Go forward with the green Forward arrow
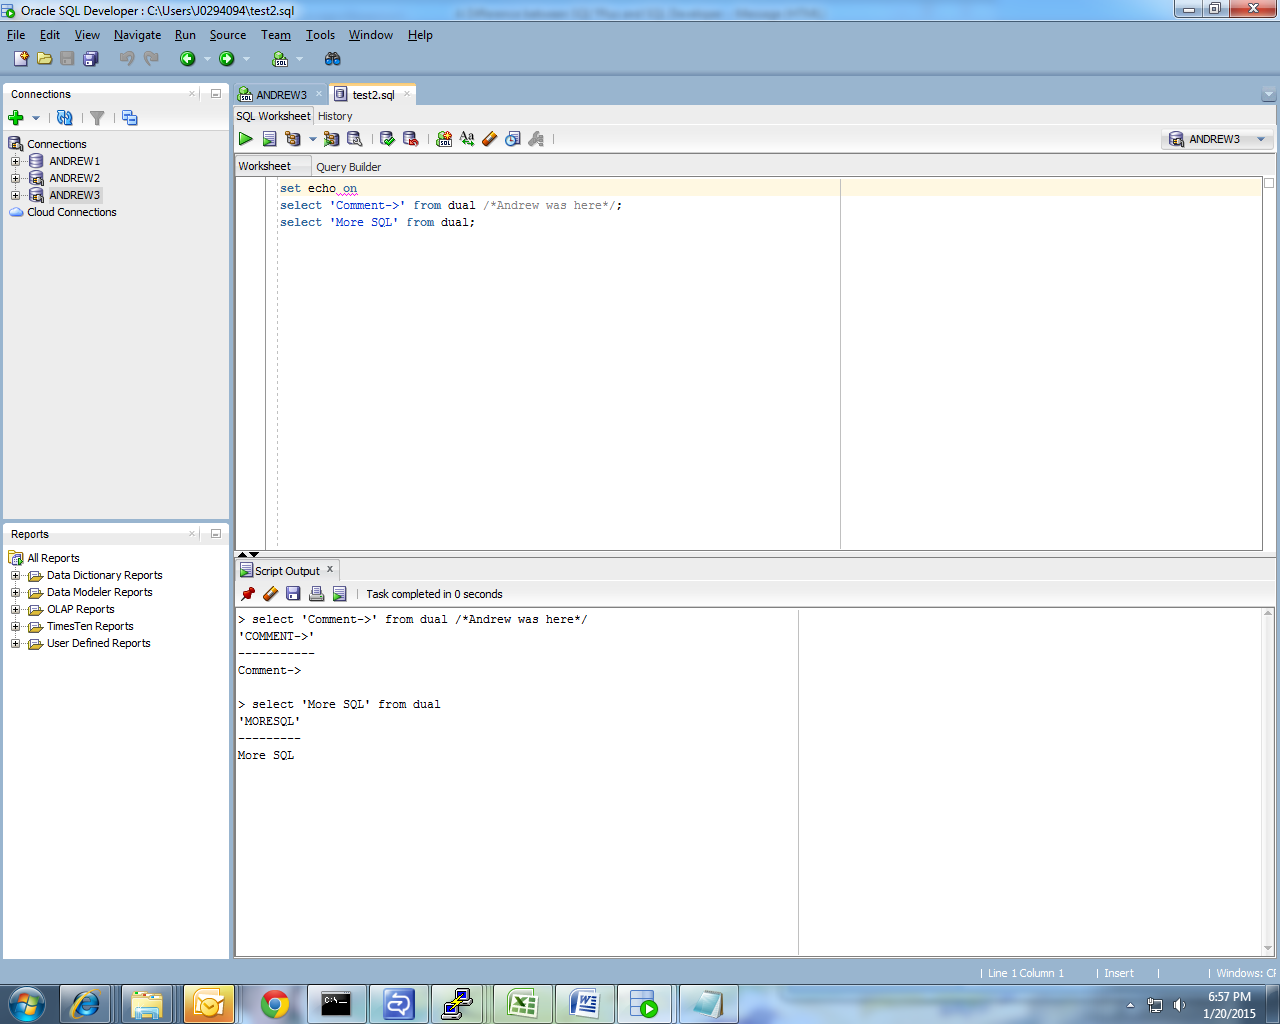This screenshot has height=1024, width=1280. (x=227, y=59)
